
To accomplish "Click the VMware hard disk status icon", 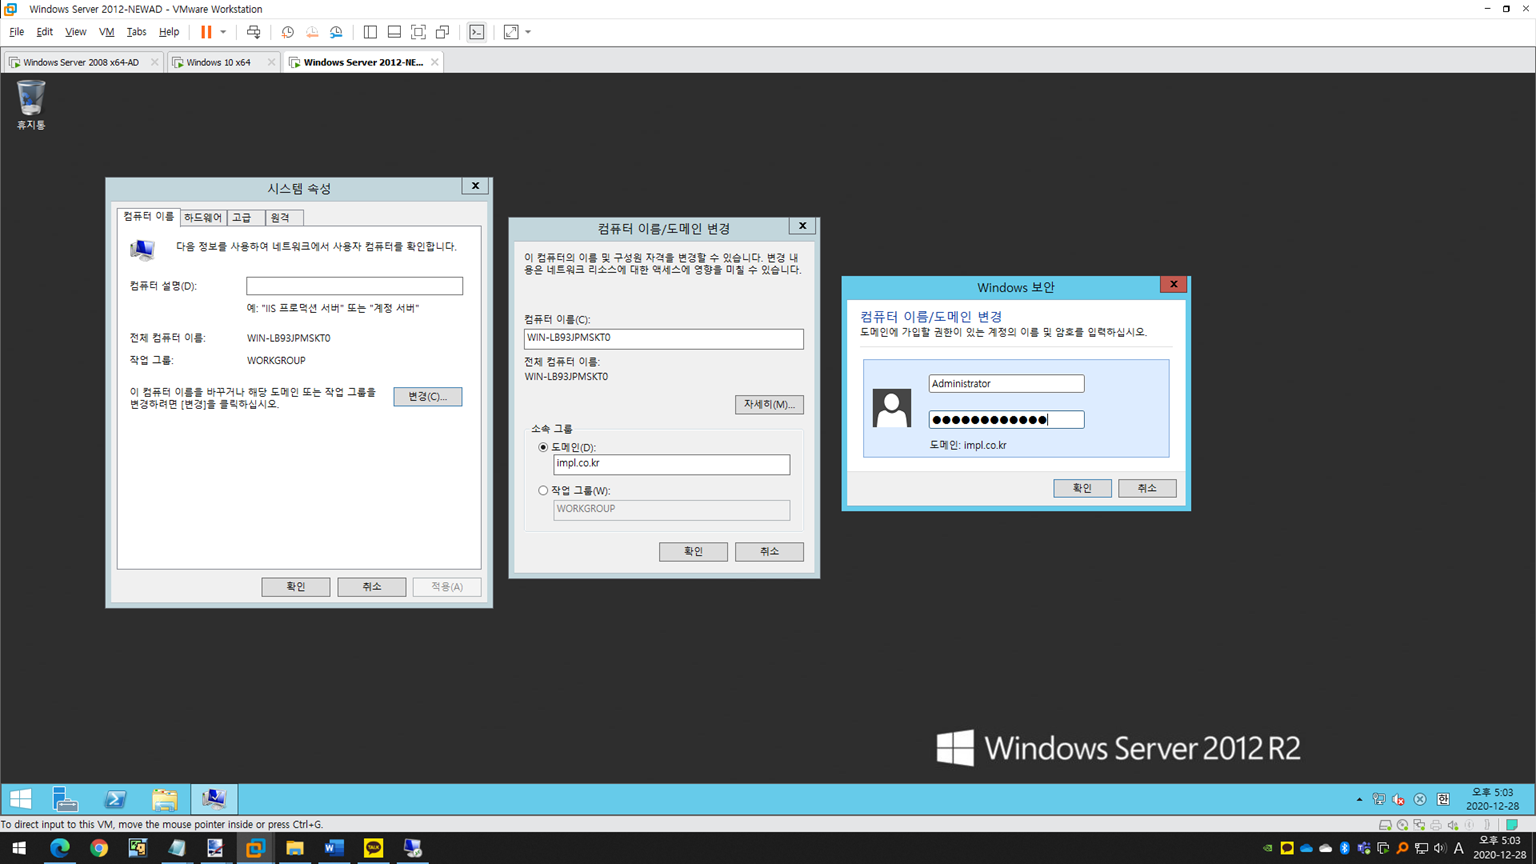I will pyautogui.click(x=1385, y=825).
